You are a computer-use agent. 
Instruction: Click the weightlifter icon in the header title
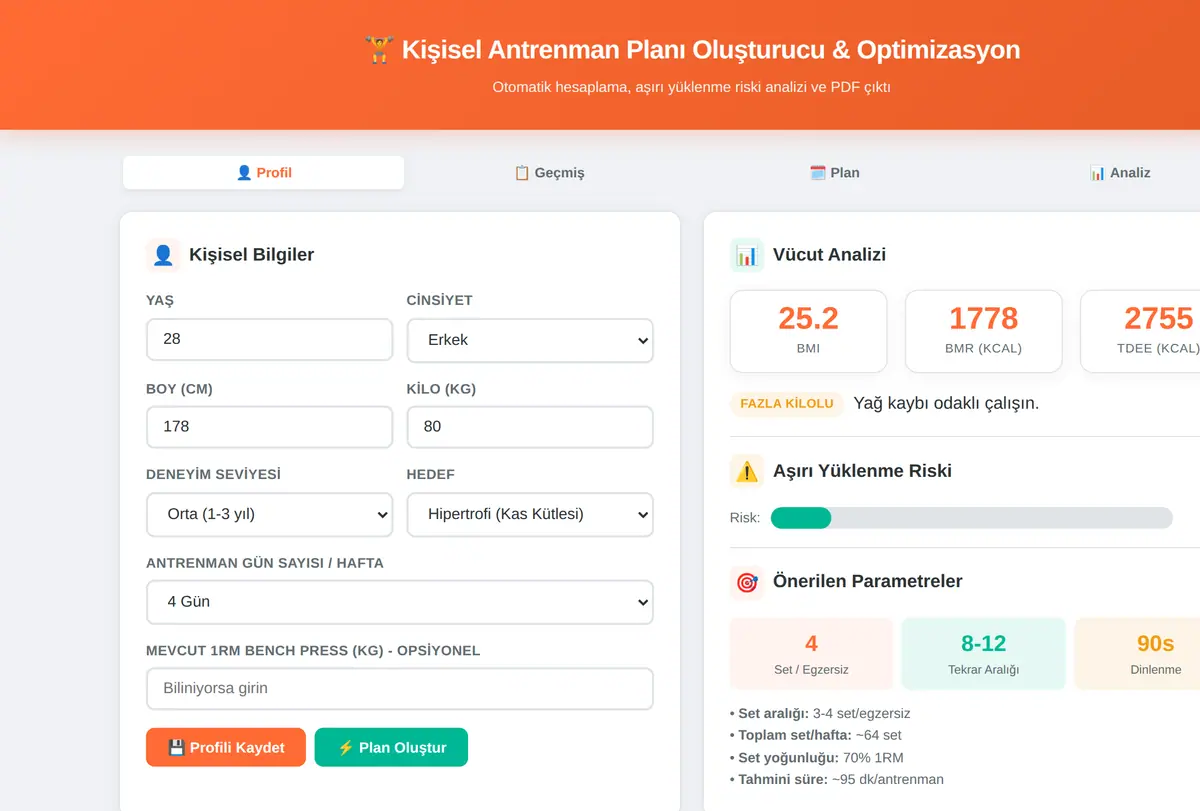pos(379,50)
